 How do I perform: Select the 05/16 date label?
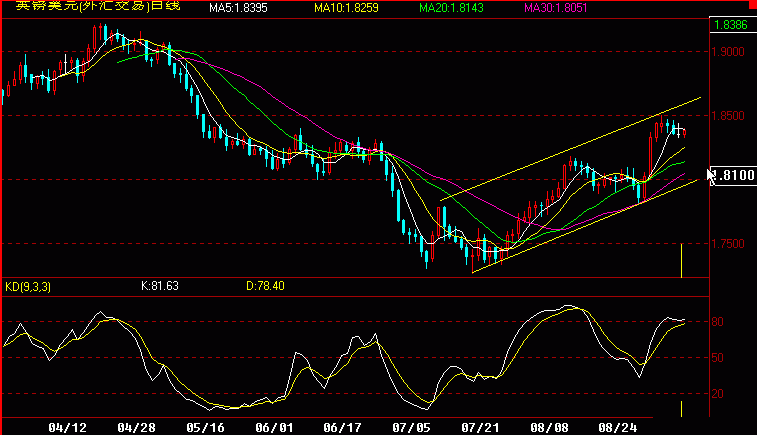coord(205,428)
